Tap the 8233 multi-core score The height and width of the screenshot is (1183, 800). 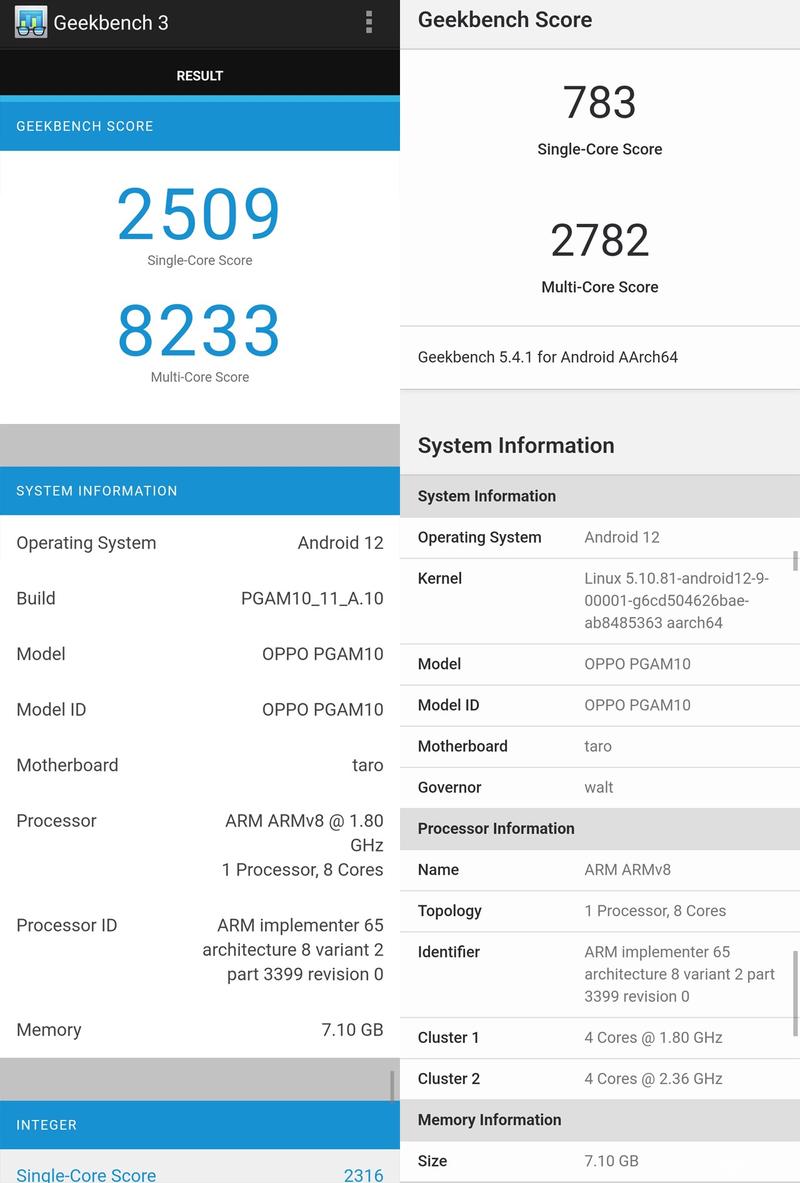point(199,330)
